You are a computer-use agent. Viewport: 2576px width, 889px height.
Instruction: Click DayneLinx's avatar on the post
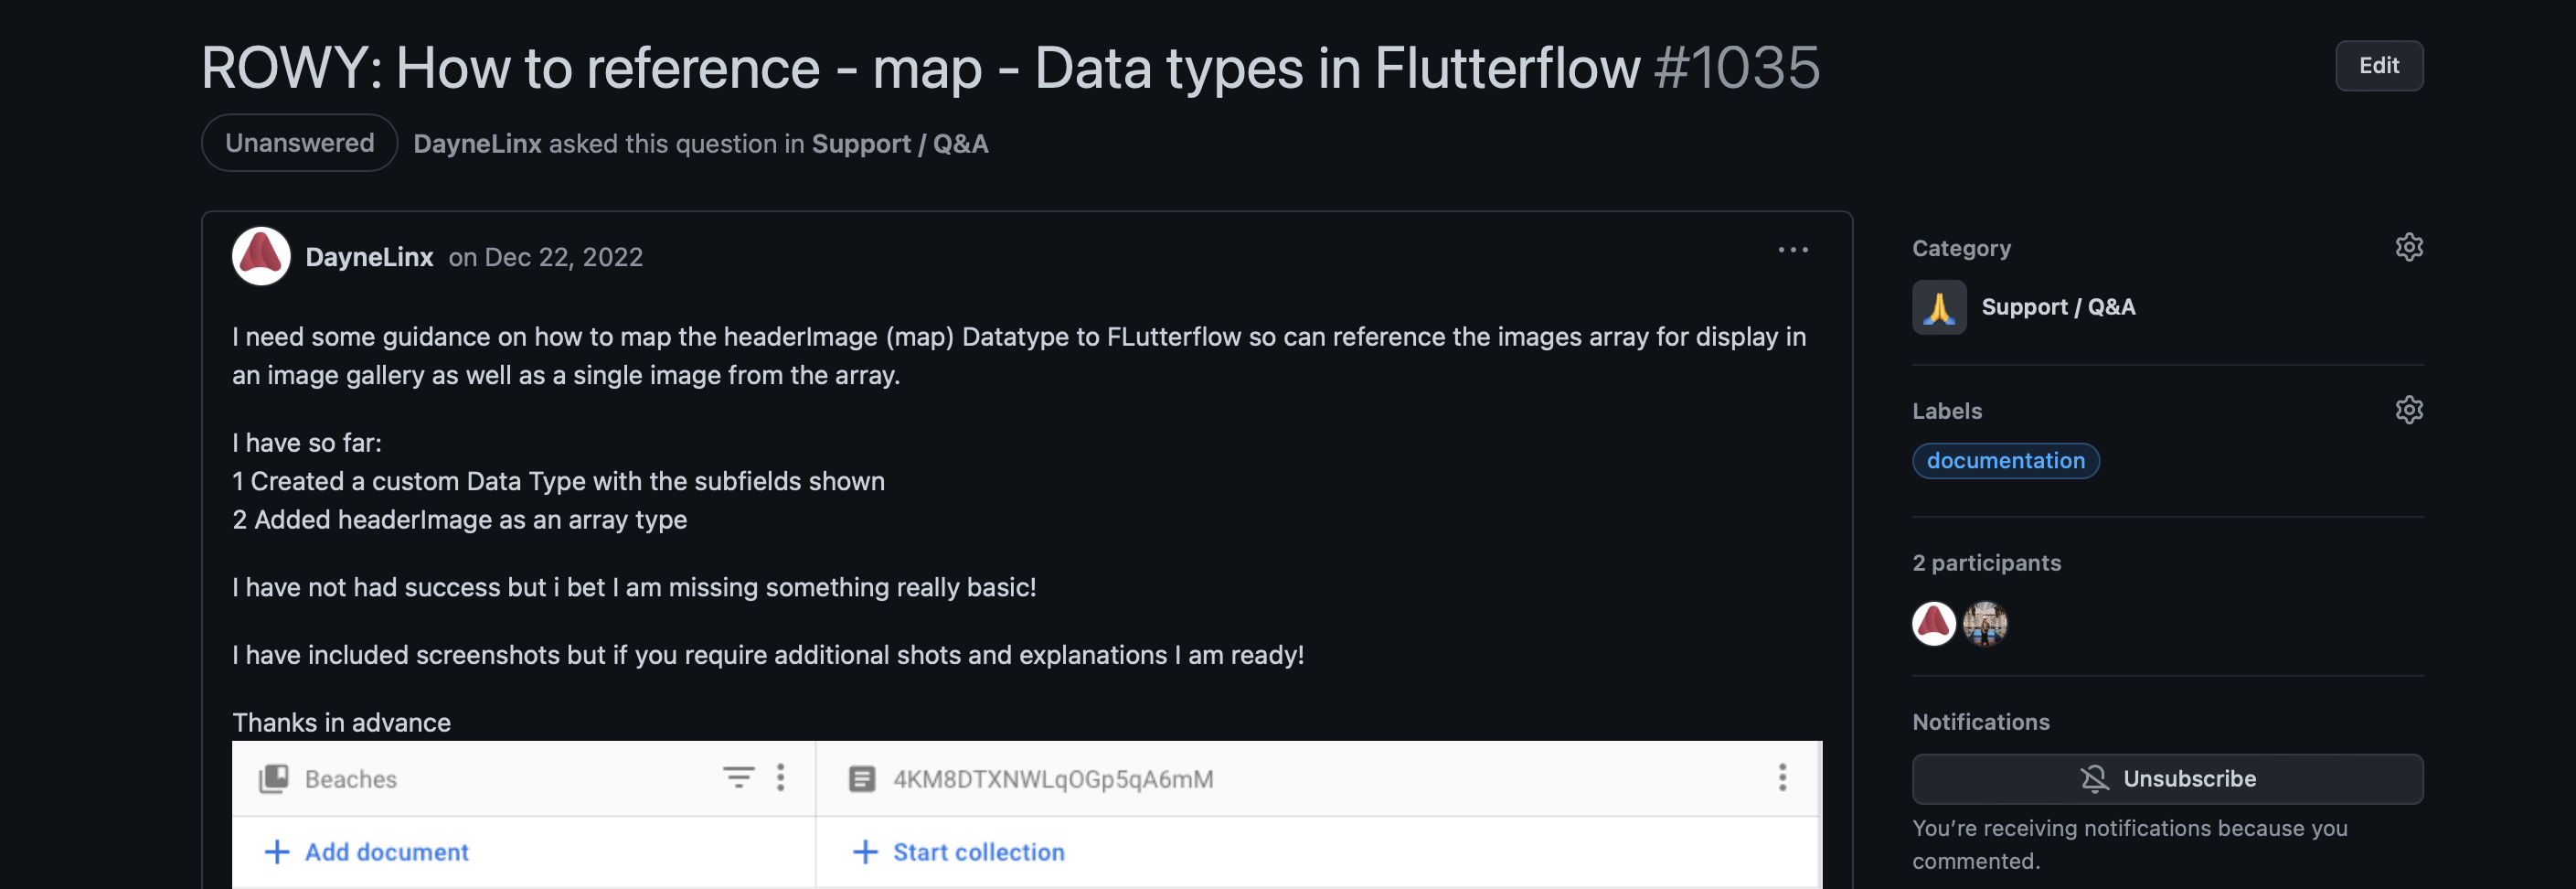(x=261, y=257)
